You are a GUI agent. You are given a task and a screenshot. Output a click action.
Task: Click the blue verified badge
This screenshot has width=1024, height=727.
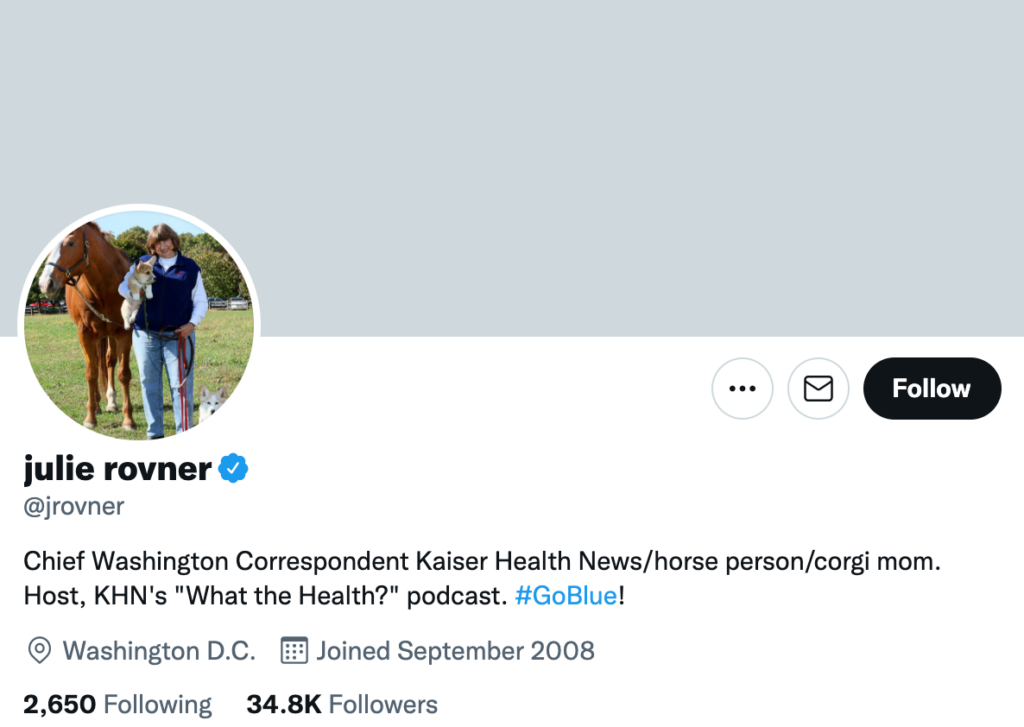(233, 468)
